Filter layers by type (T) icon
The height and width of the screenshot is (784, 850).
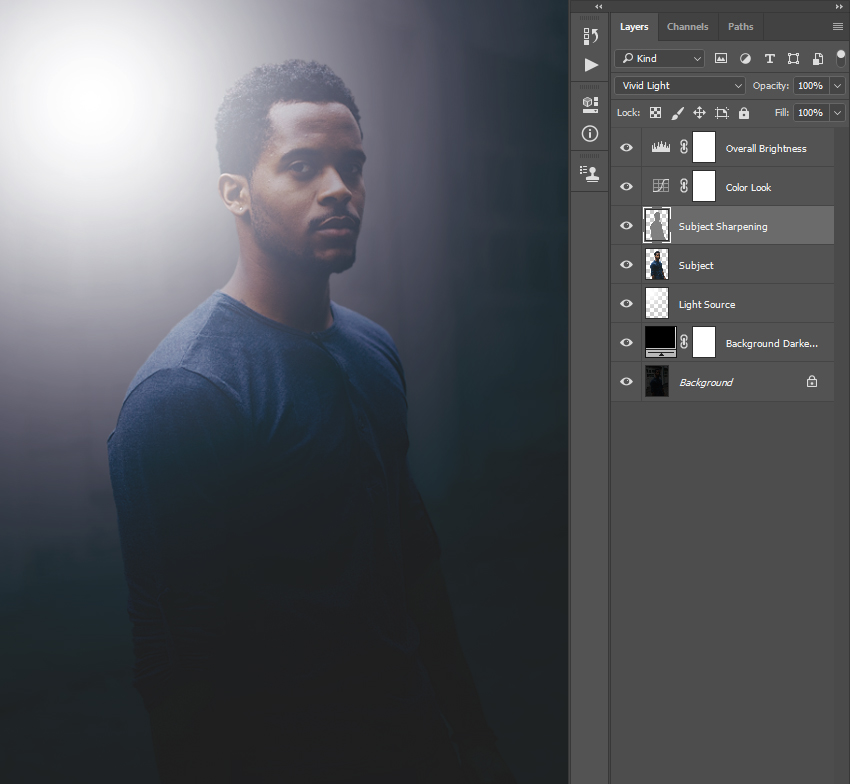[x=769, y=59]
